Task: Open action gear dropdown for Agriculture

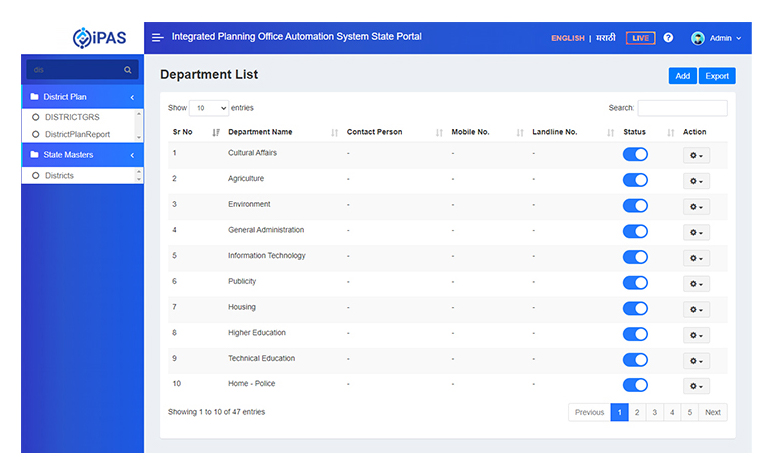Action: pyautogui.click(x=696, y=181)
